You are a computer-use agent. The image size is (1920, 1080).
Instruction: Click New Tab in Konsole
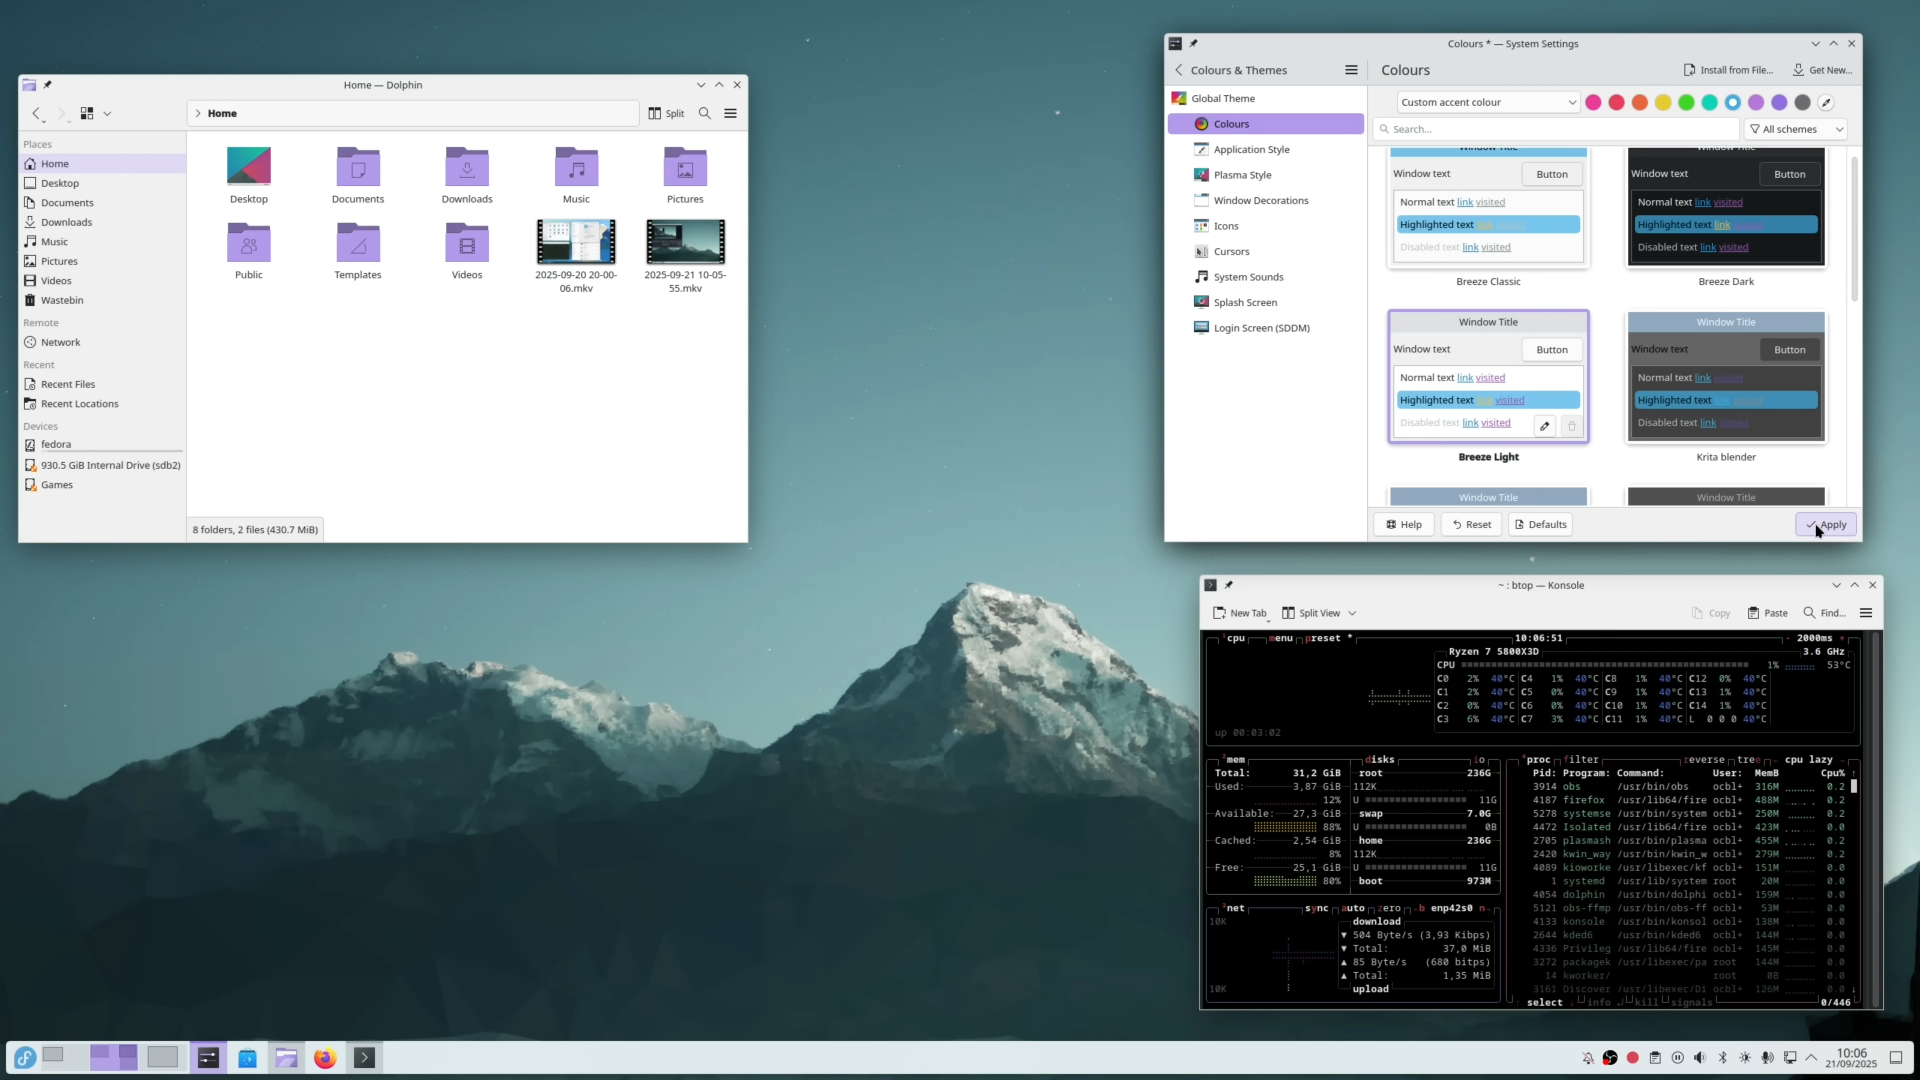pos(1239,613)
